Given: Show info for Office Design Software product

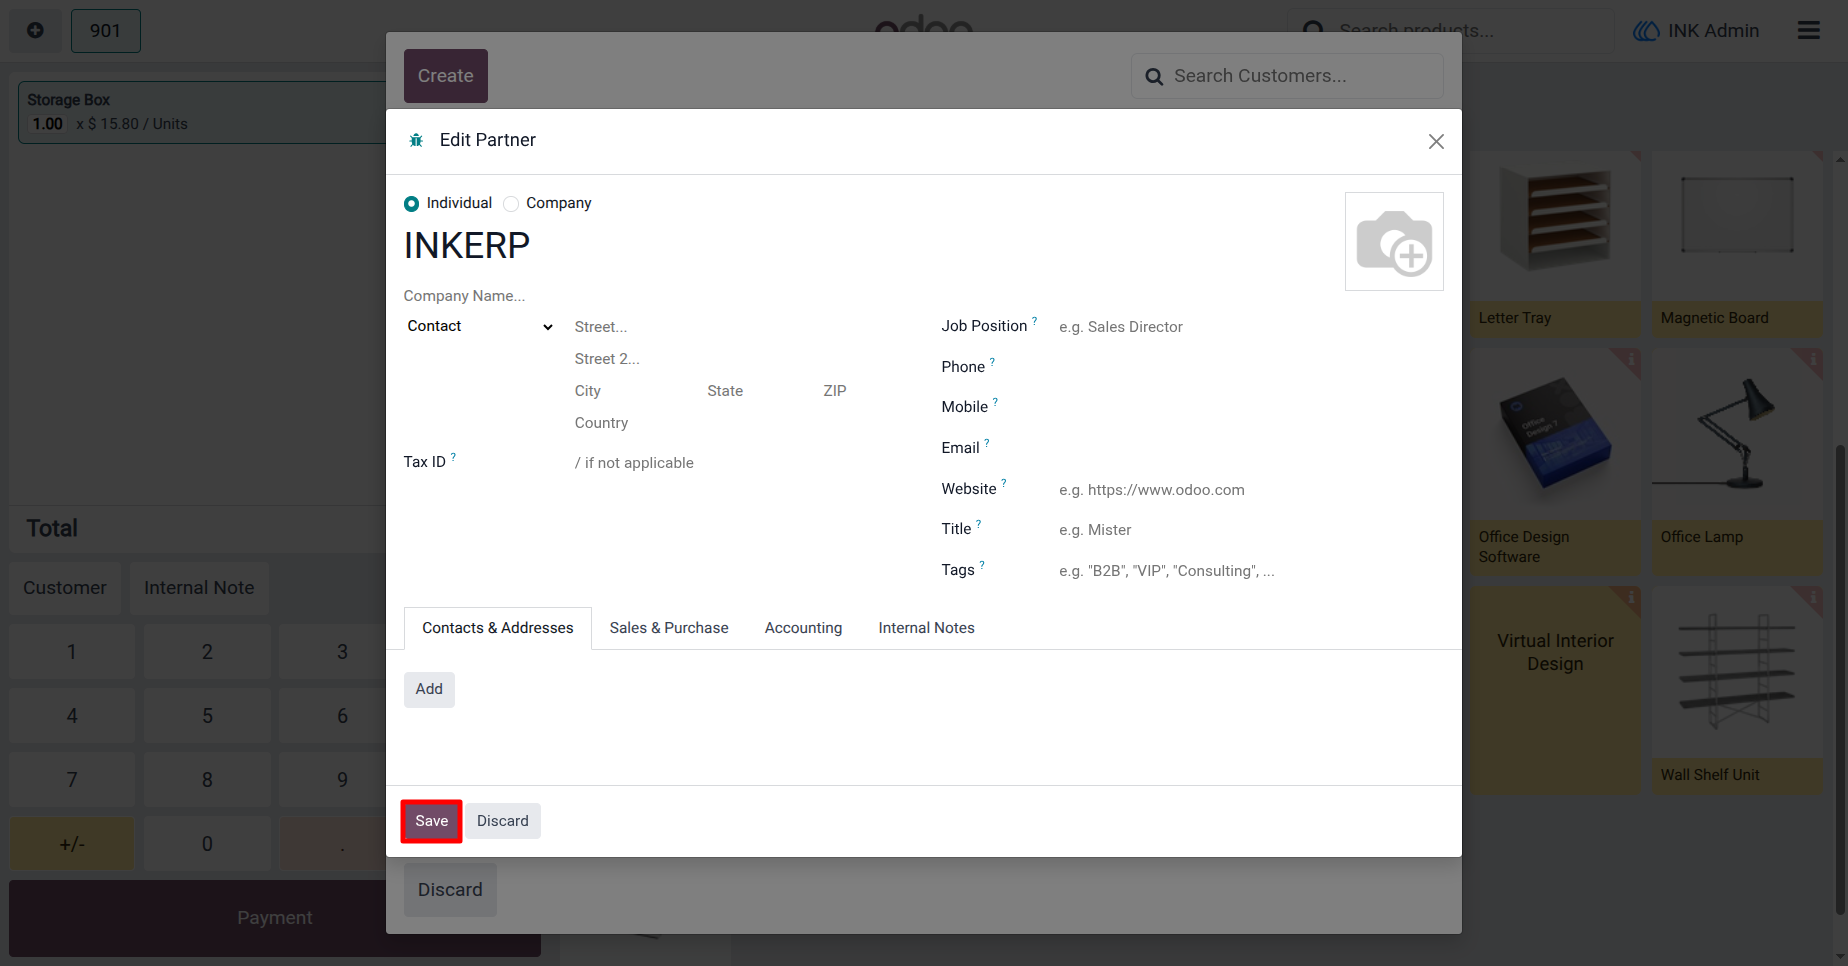Looking at the screenshot, I should (x=1631, y=358).
